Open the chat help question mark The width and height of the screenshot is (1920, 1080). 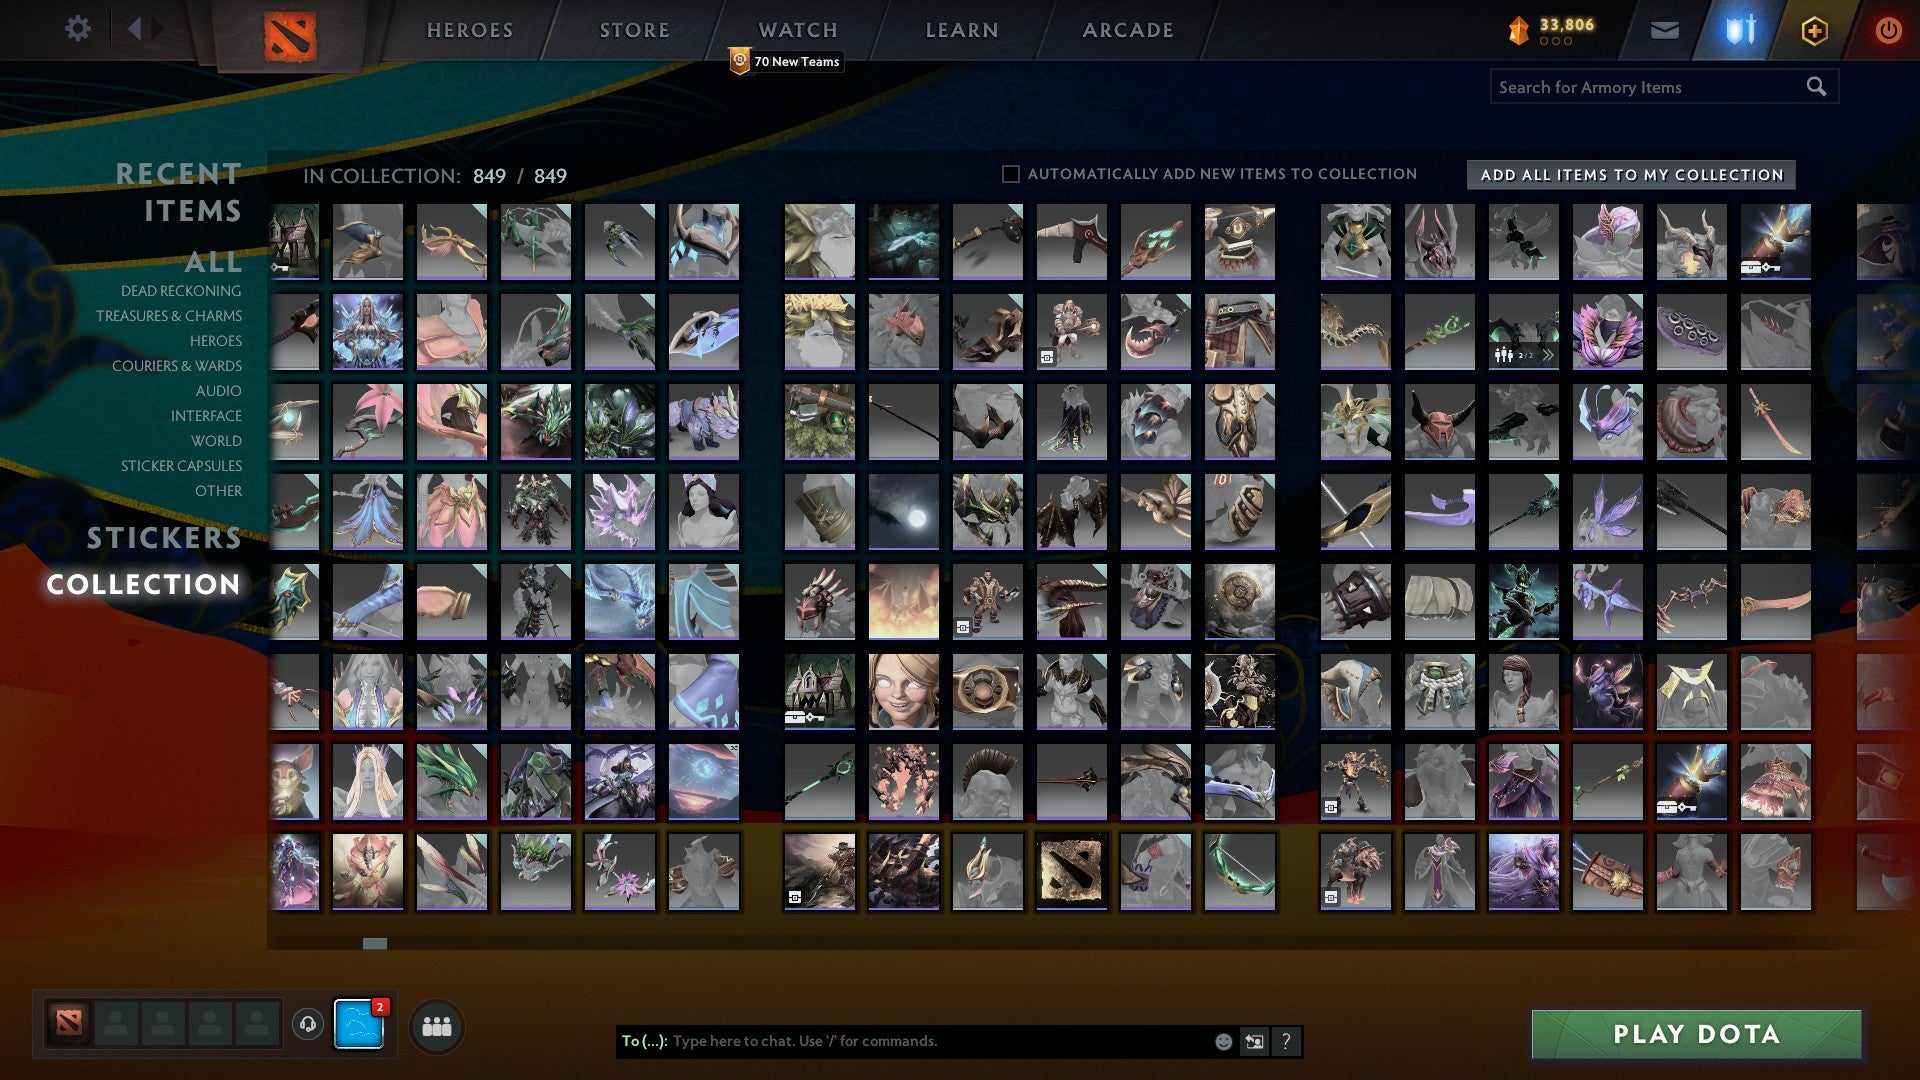(1286, 1042)
